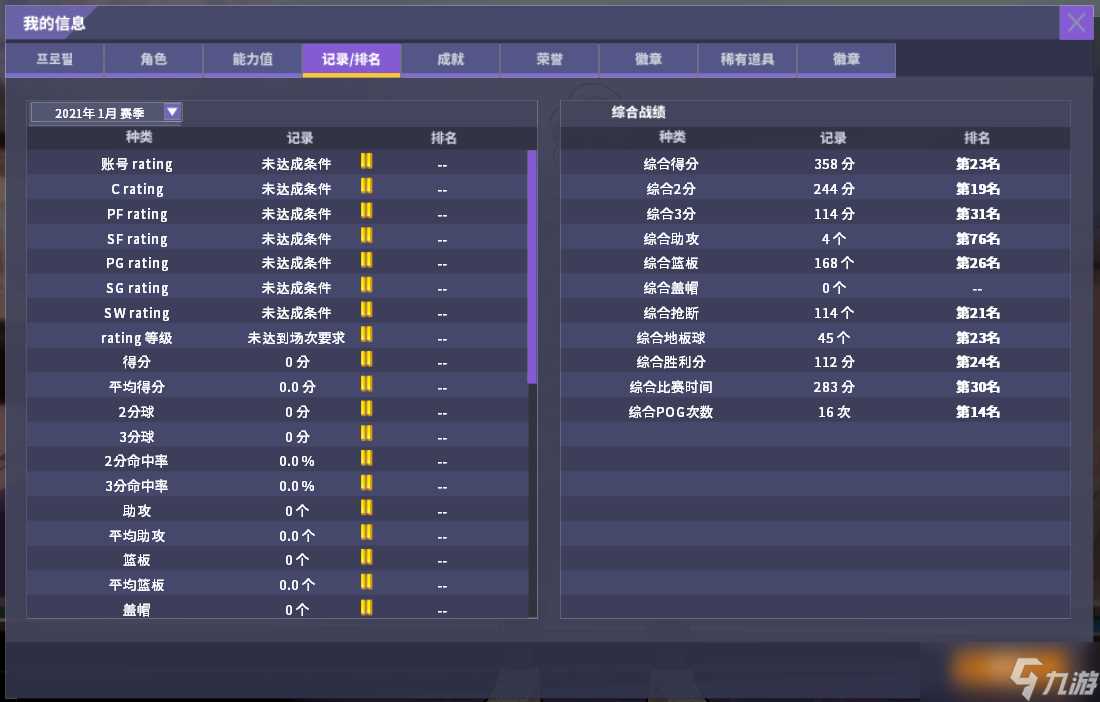This screenshot has width=1100, height=702.
Task: Click the gold icon in 平均得分 row
Action: (x=366, y=385)
